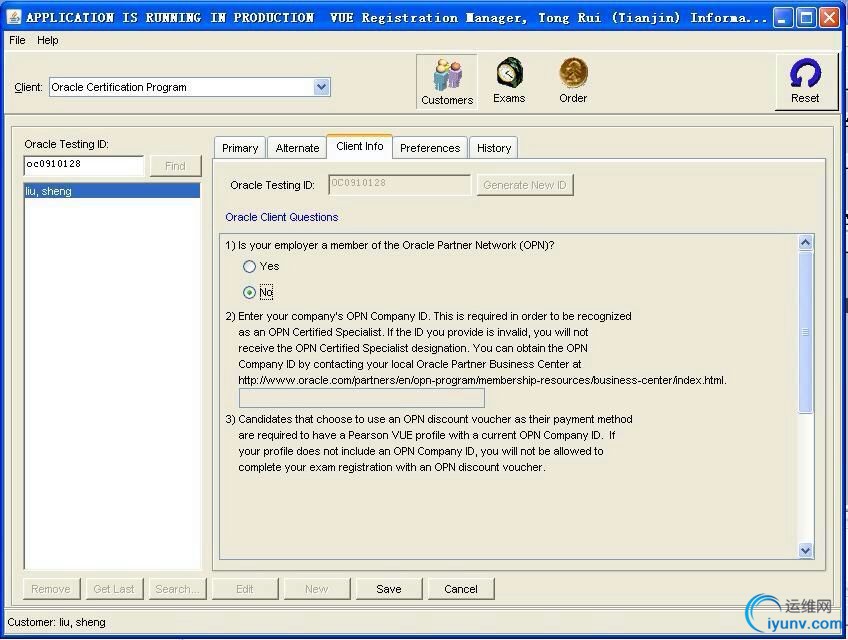Click the Oracle Testing ID search field
The image size is (848, 640).
click(x=84, y=165)
